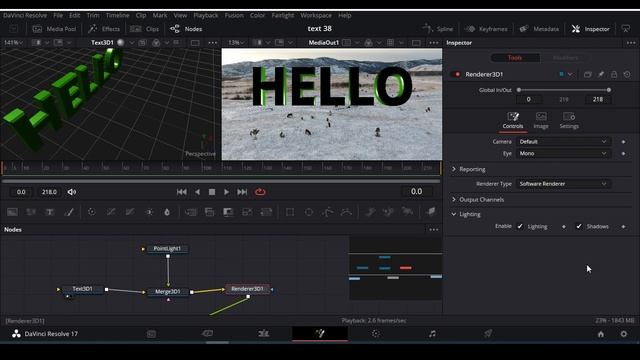640x360 pixels.
Task: Select the Merge3D1 node
Action: pos(168,292)
